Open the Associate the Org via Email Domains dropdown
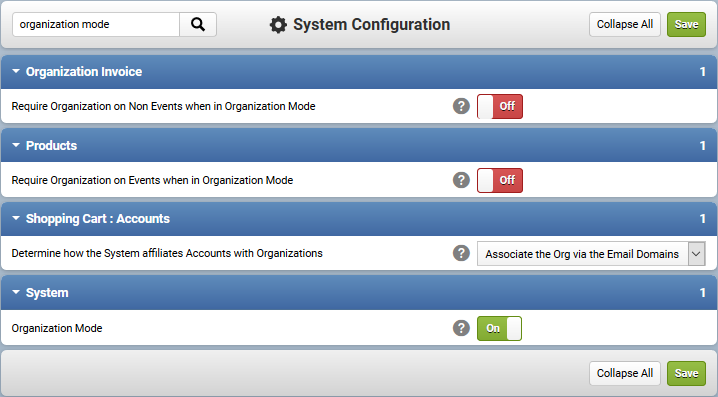The height and width of the screenshot is (397, 718). 591,254
